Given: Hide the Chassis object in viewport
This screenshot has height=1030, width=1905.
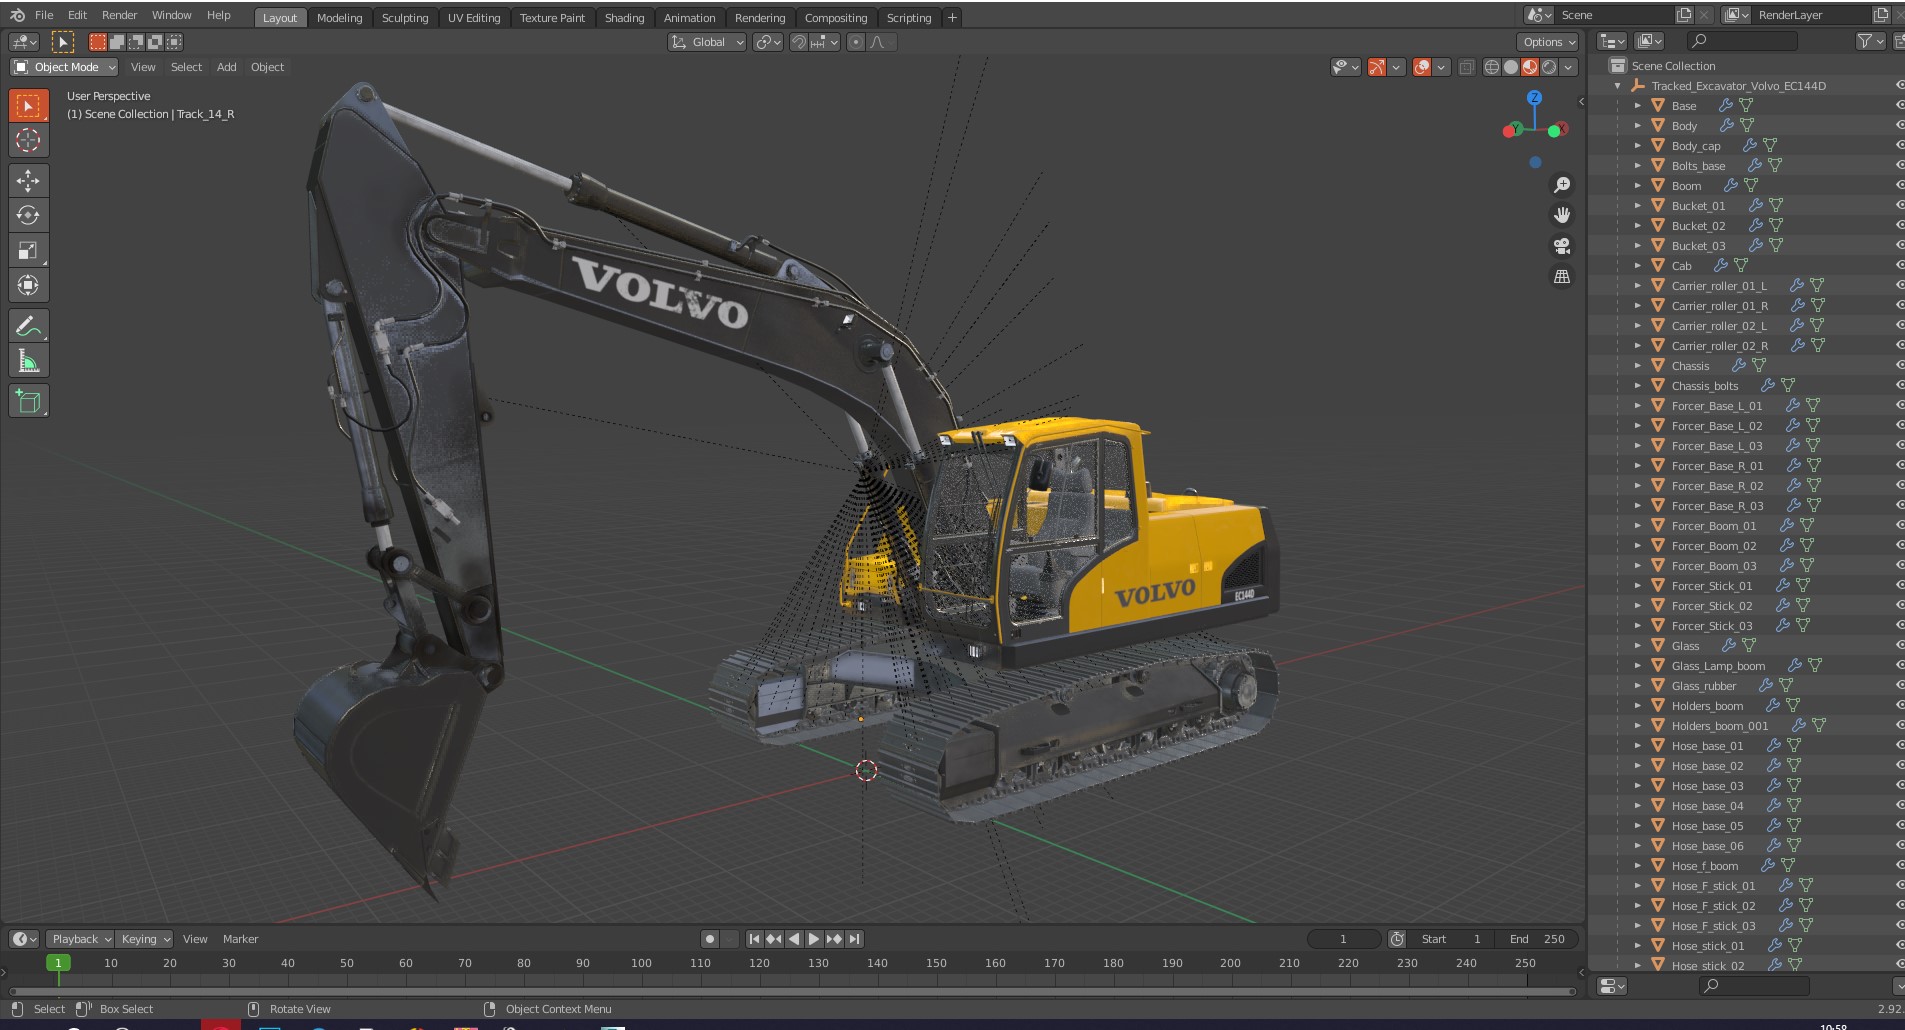Looking at the screenshot, I should pos(1899,365).
